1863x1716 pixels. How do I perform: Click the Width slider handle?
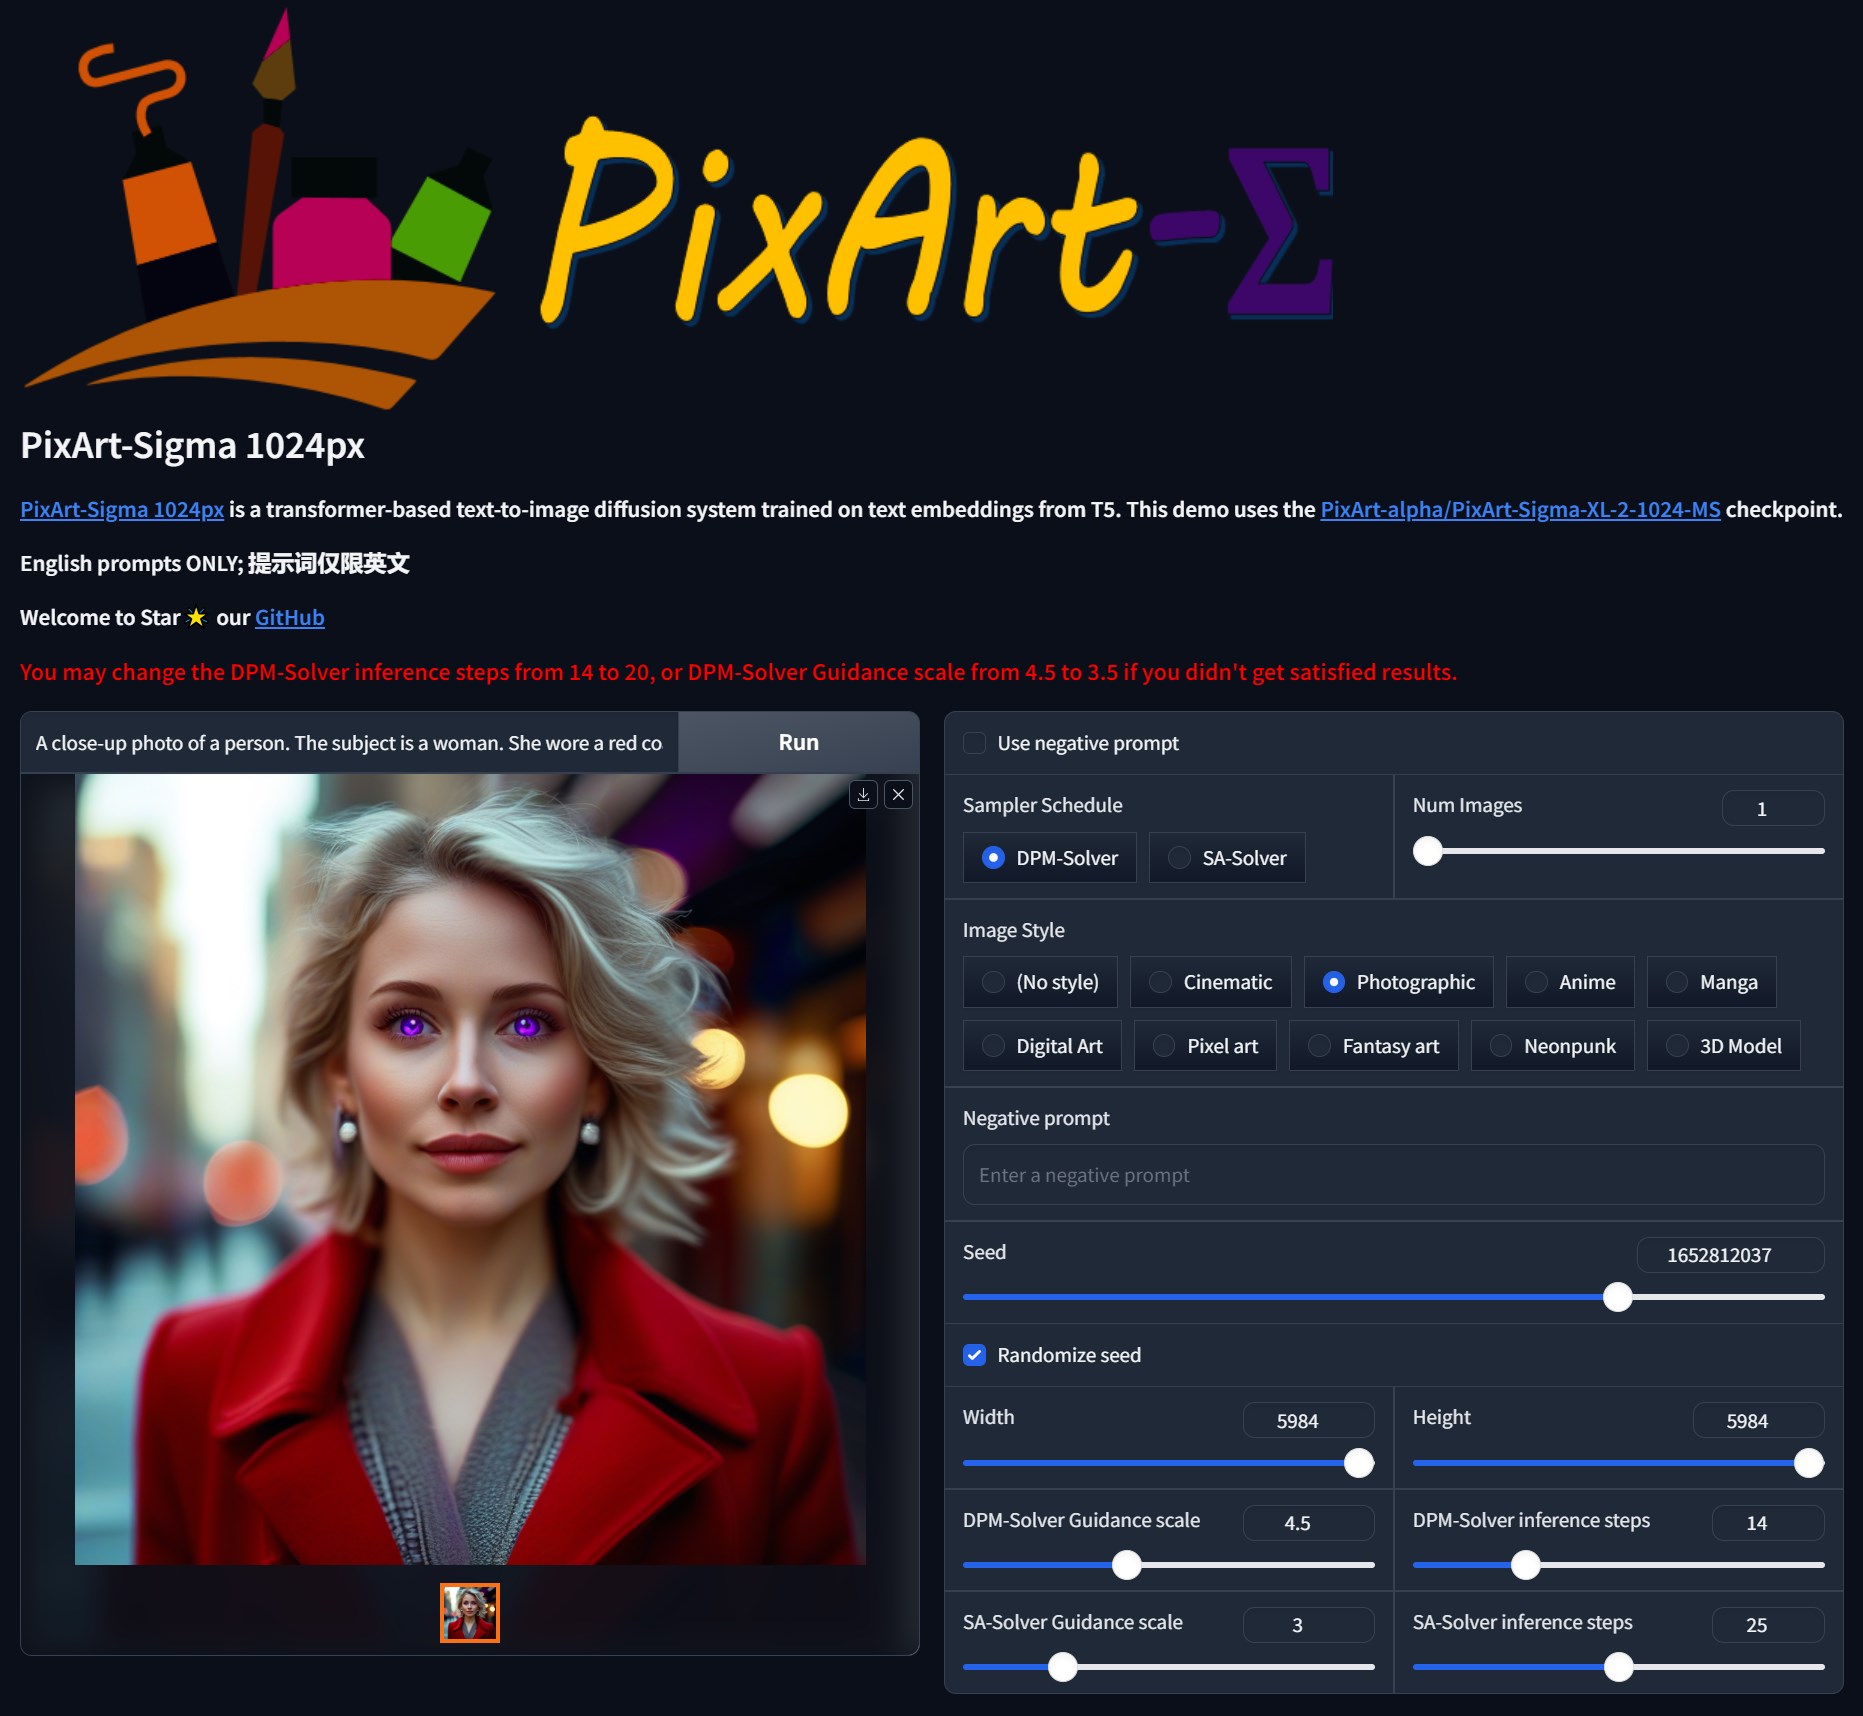[1359, 1463]
